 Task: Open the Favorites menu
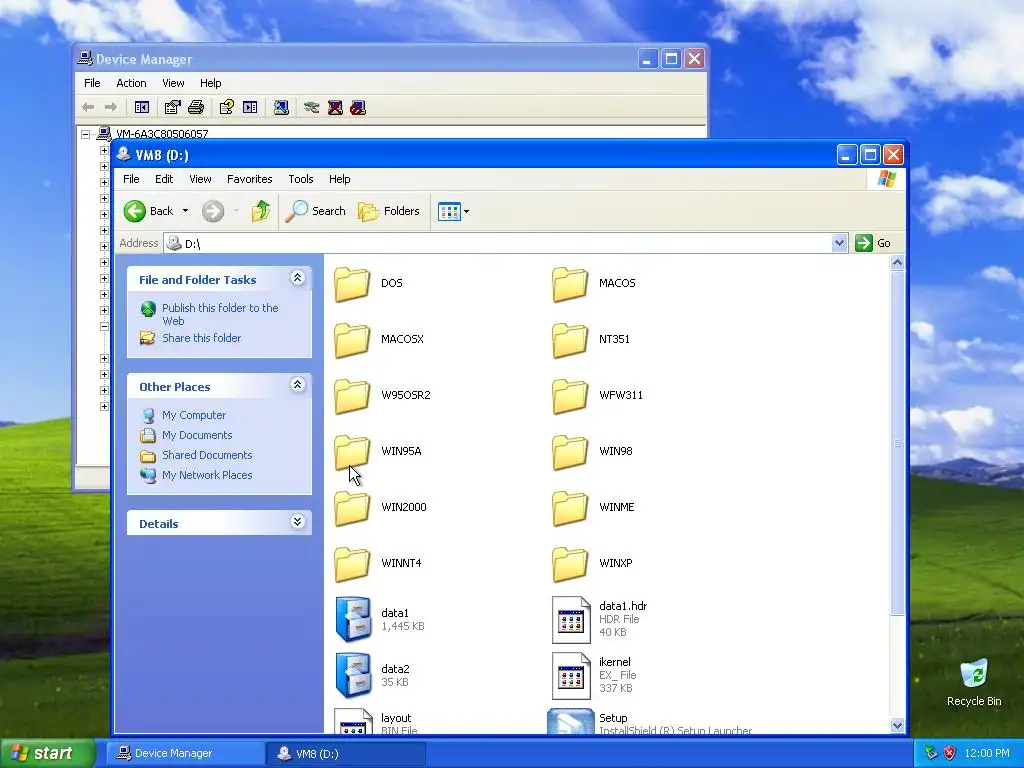249,179
